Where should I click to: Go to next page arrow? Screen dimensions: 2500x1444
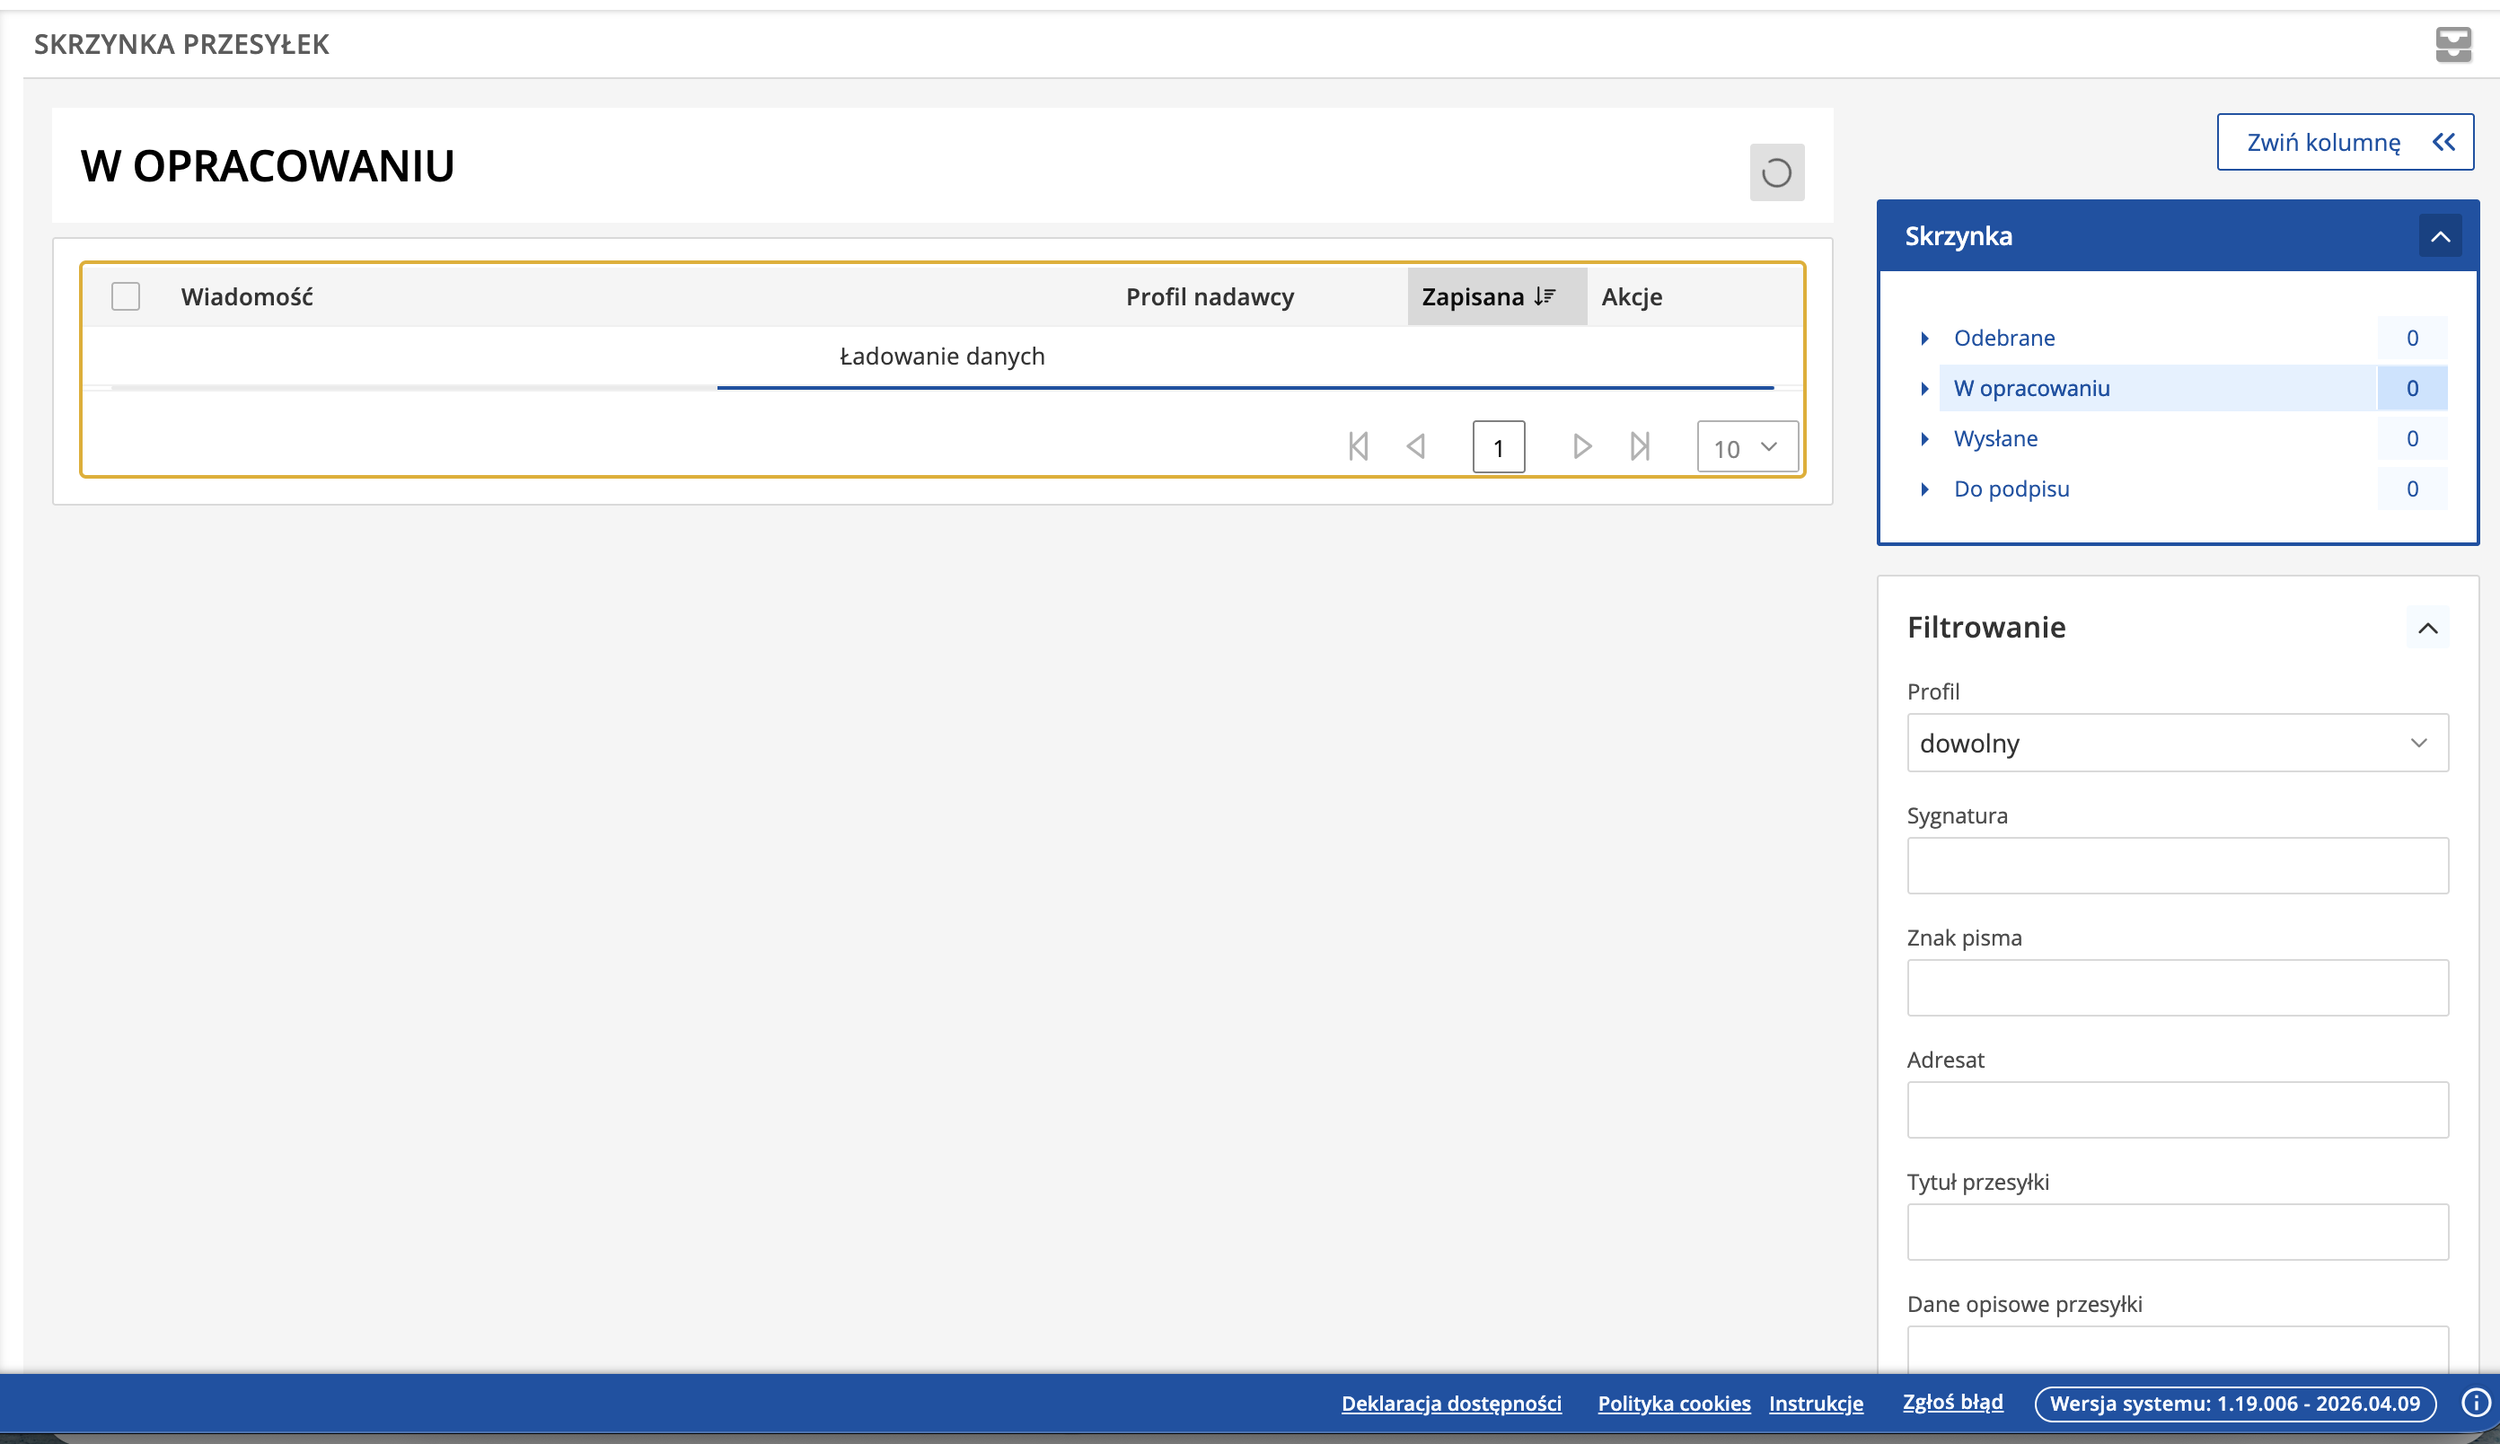pyautogui.click(x=1581, y=446)
